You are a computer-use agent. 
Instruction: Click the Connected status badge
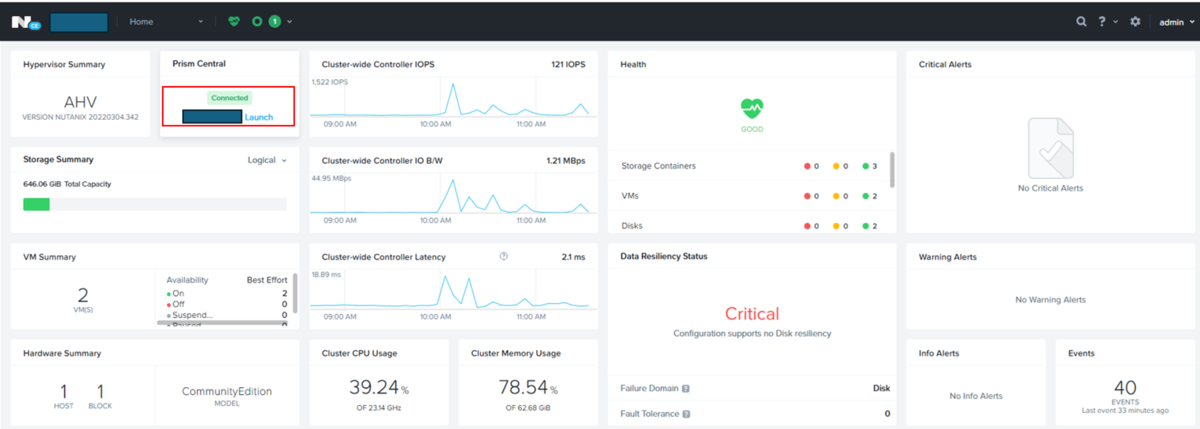[230, 98]
